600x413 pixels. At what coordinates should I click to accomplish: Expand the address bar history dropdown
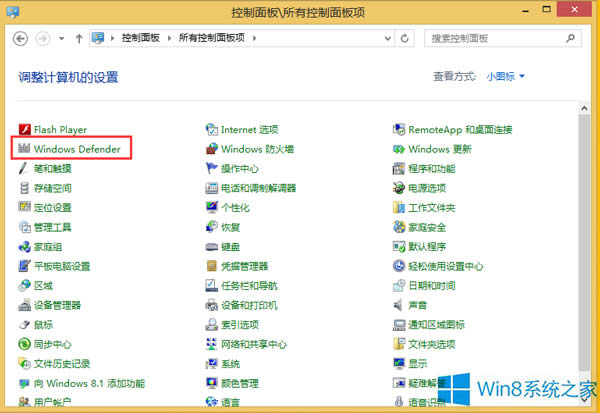pyautogui.click(x=387, y=38)
